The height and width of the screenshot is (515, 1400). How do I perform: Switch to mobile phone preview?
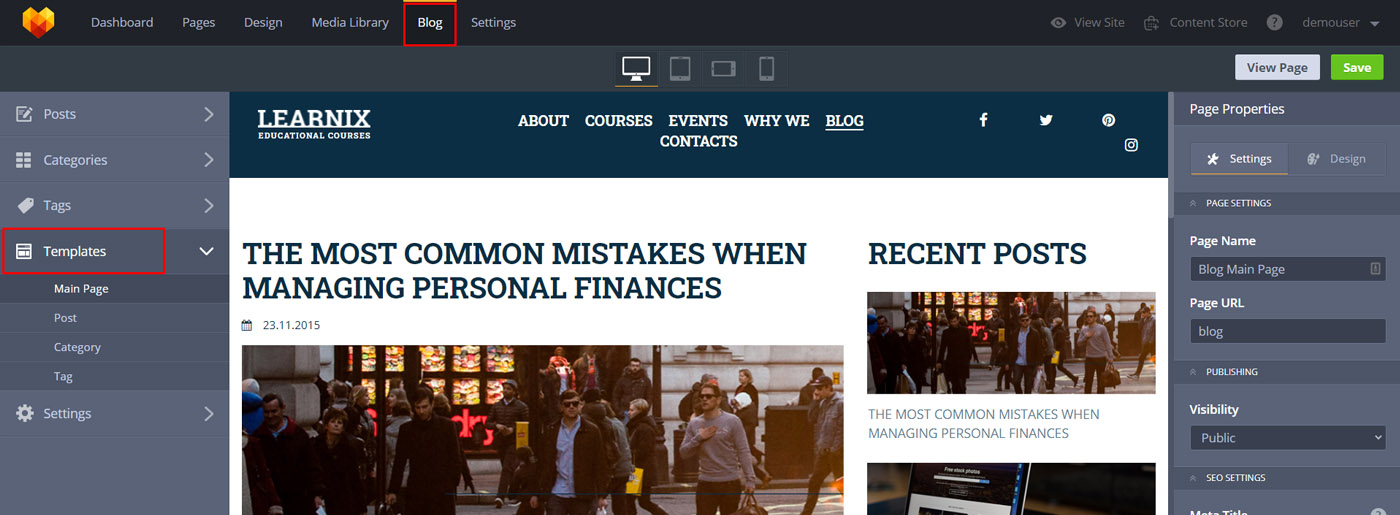(766, 68)
